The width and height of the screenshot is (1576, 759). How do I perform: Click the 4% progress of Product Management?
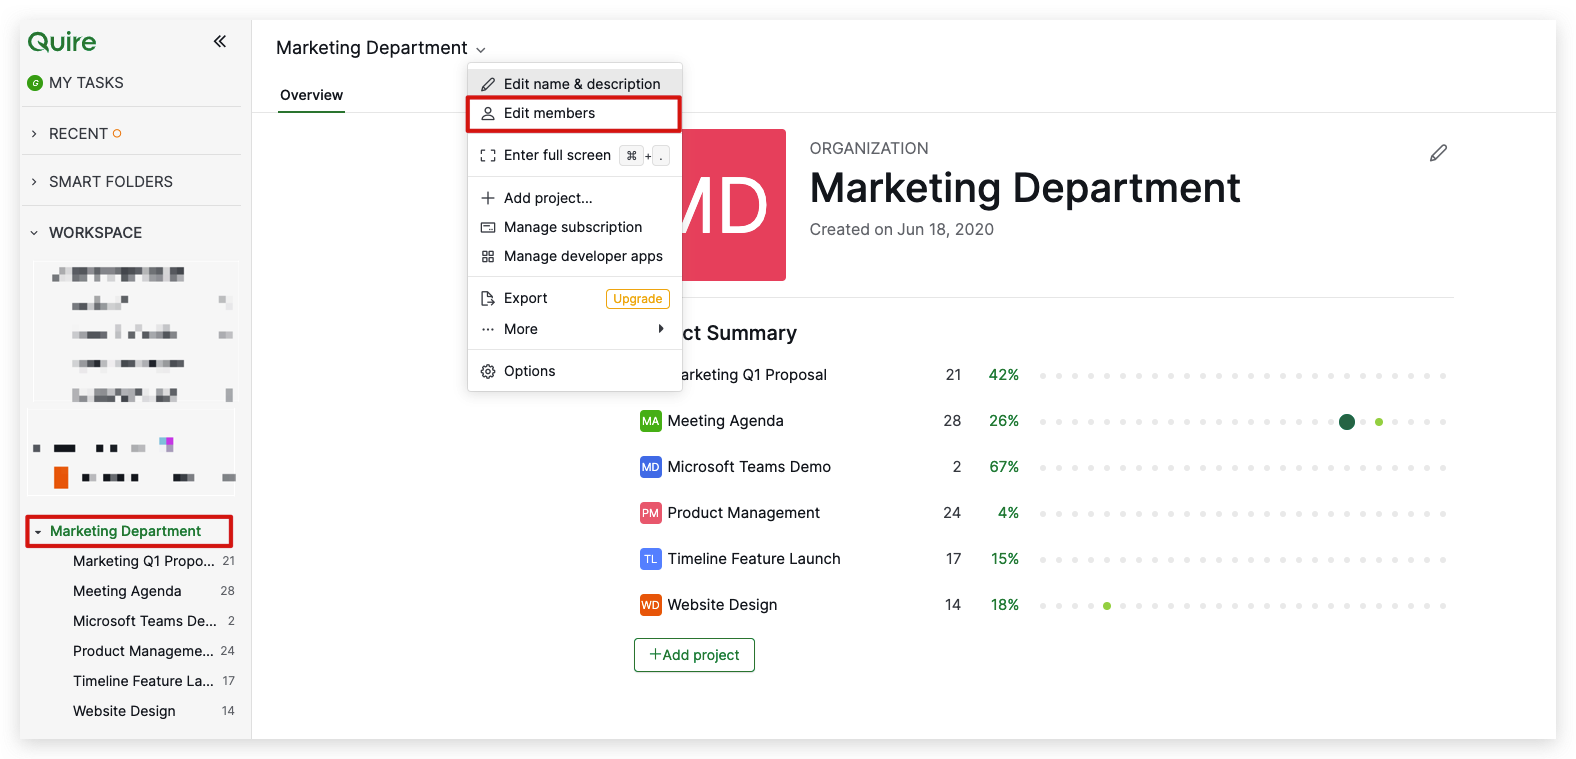pos(1008,513)
